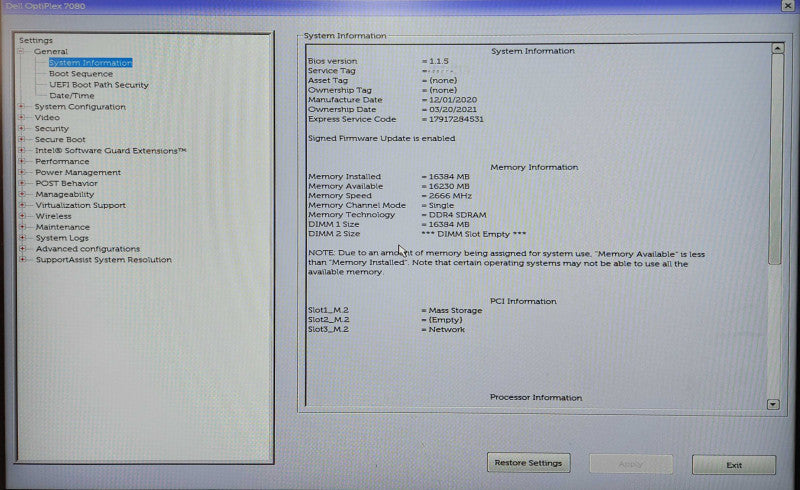Select the Video category
Viewport: 800px width, 490px height.
pyautogui.click(x=47, y=117)
